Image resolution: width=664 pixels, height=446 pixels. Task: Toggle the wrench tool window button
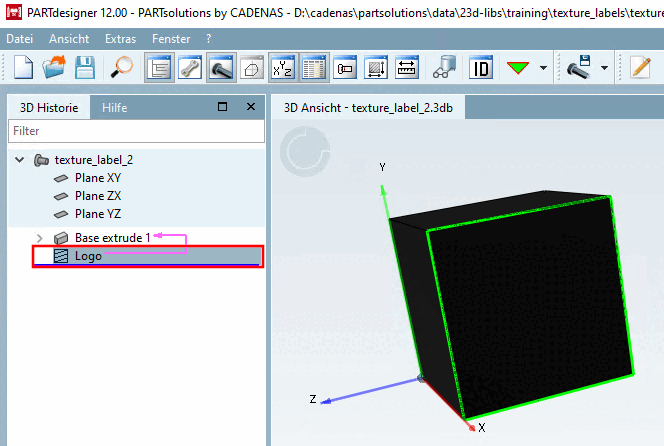pyautogui.click(x=190, y=67)
